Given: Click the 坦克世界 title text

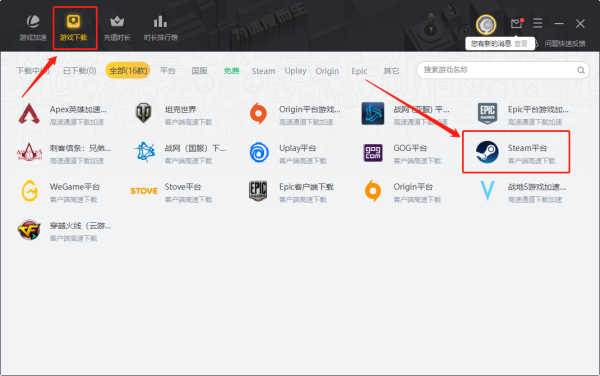Looking at the screenshot, I should 180,109.
